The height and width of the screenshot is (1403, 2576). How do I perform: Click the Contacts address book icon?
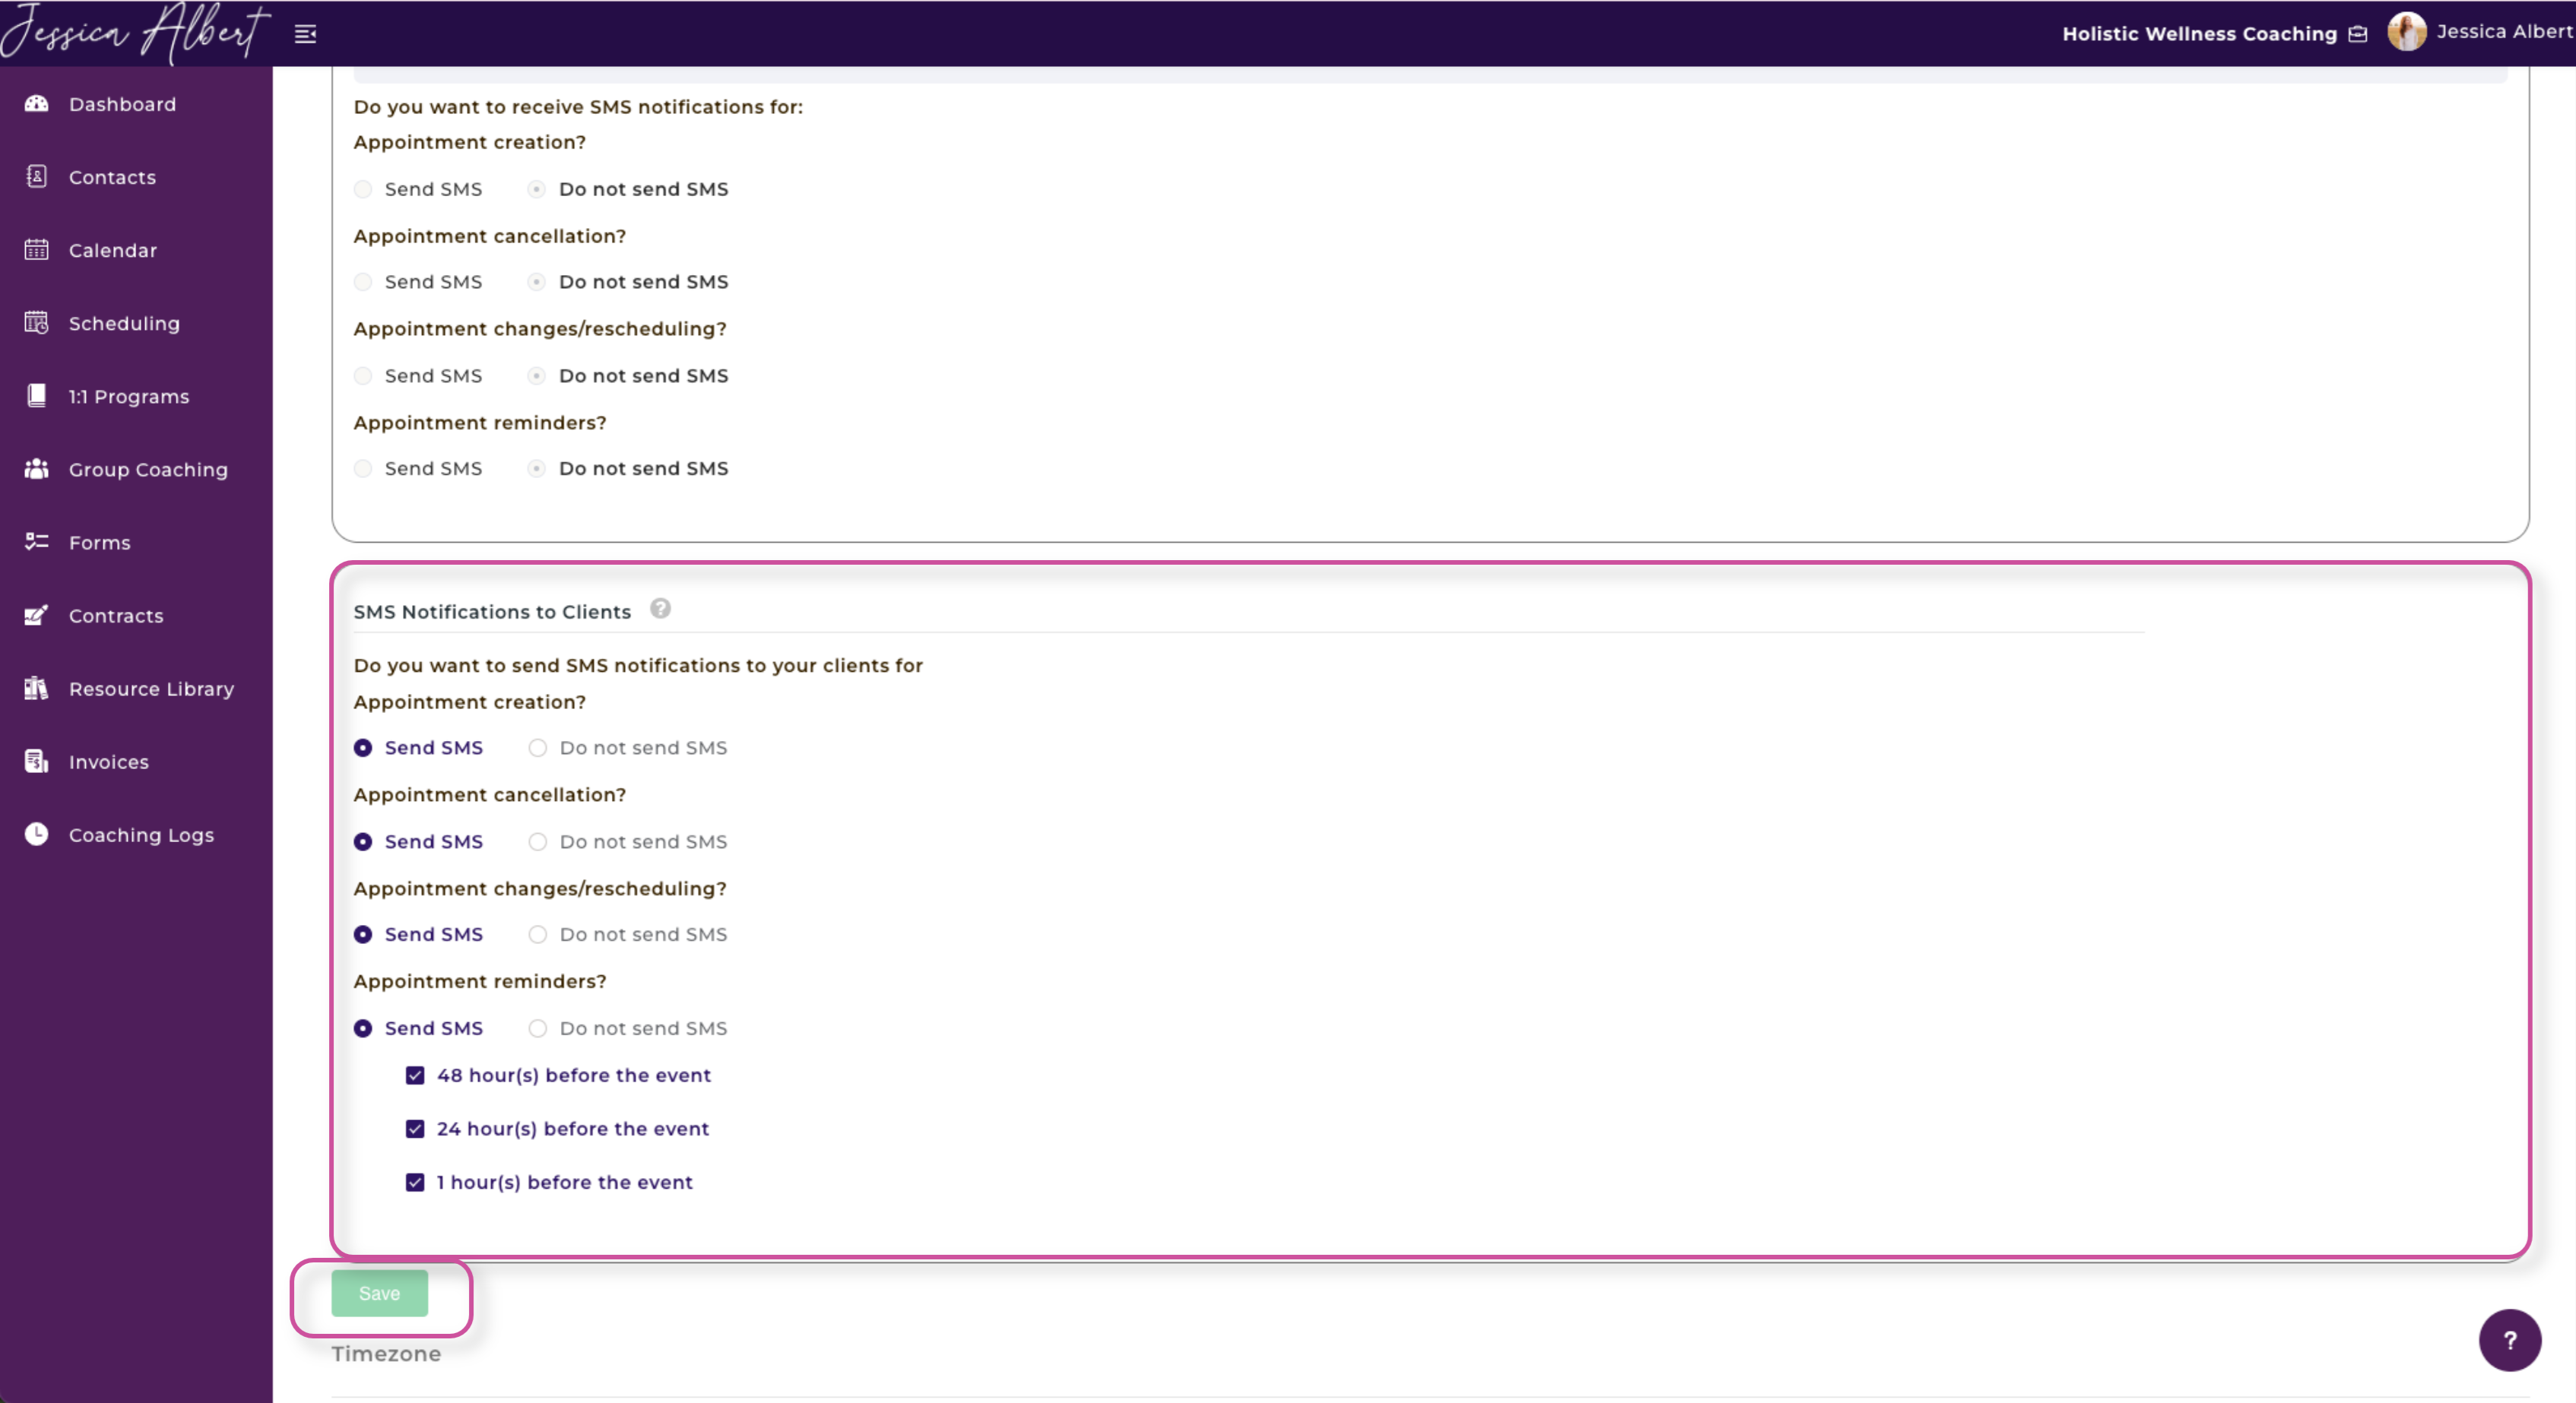pyautogui.click(x=36, y=177)
